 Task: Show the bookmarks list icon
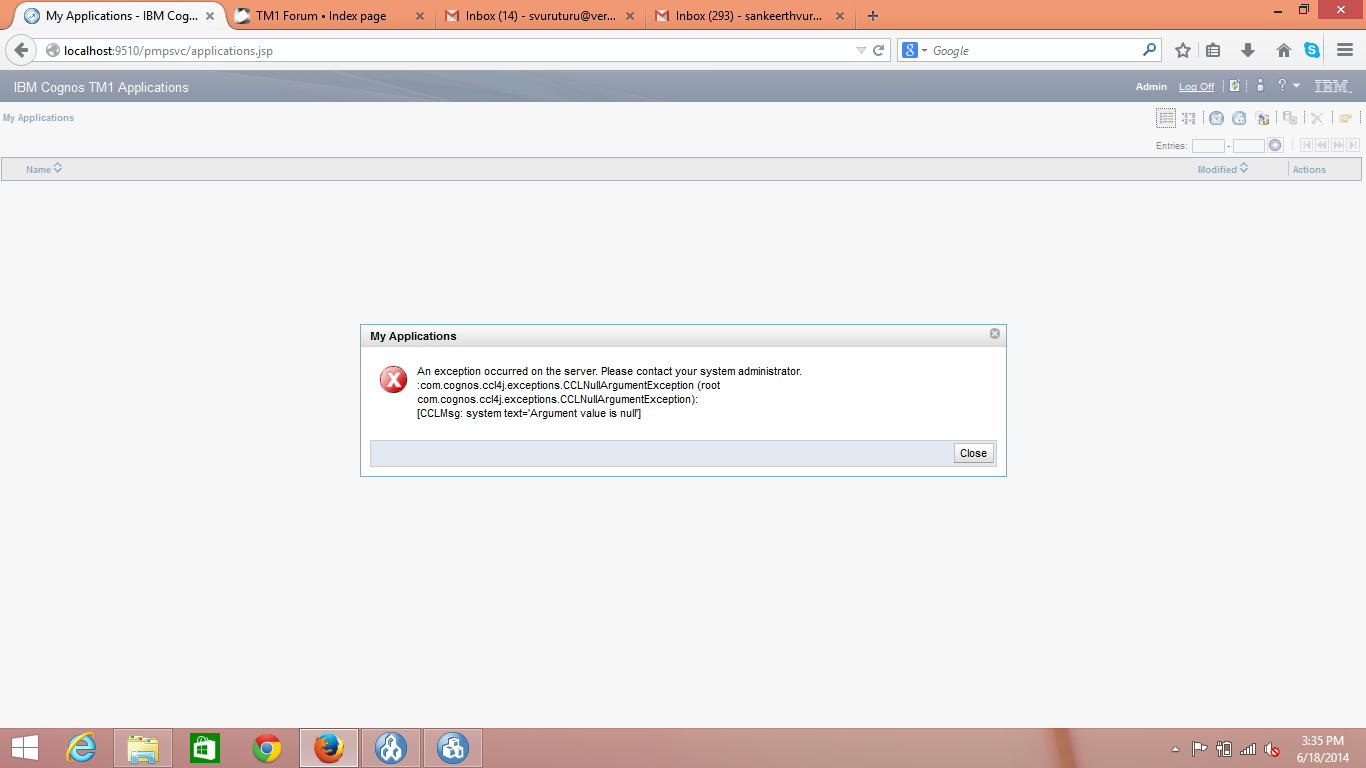point(1213,50)
